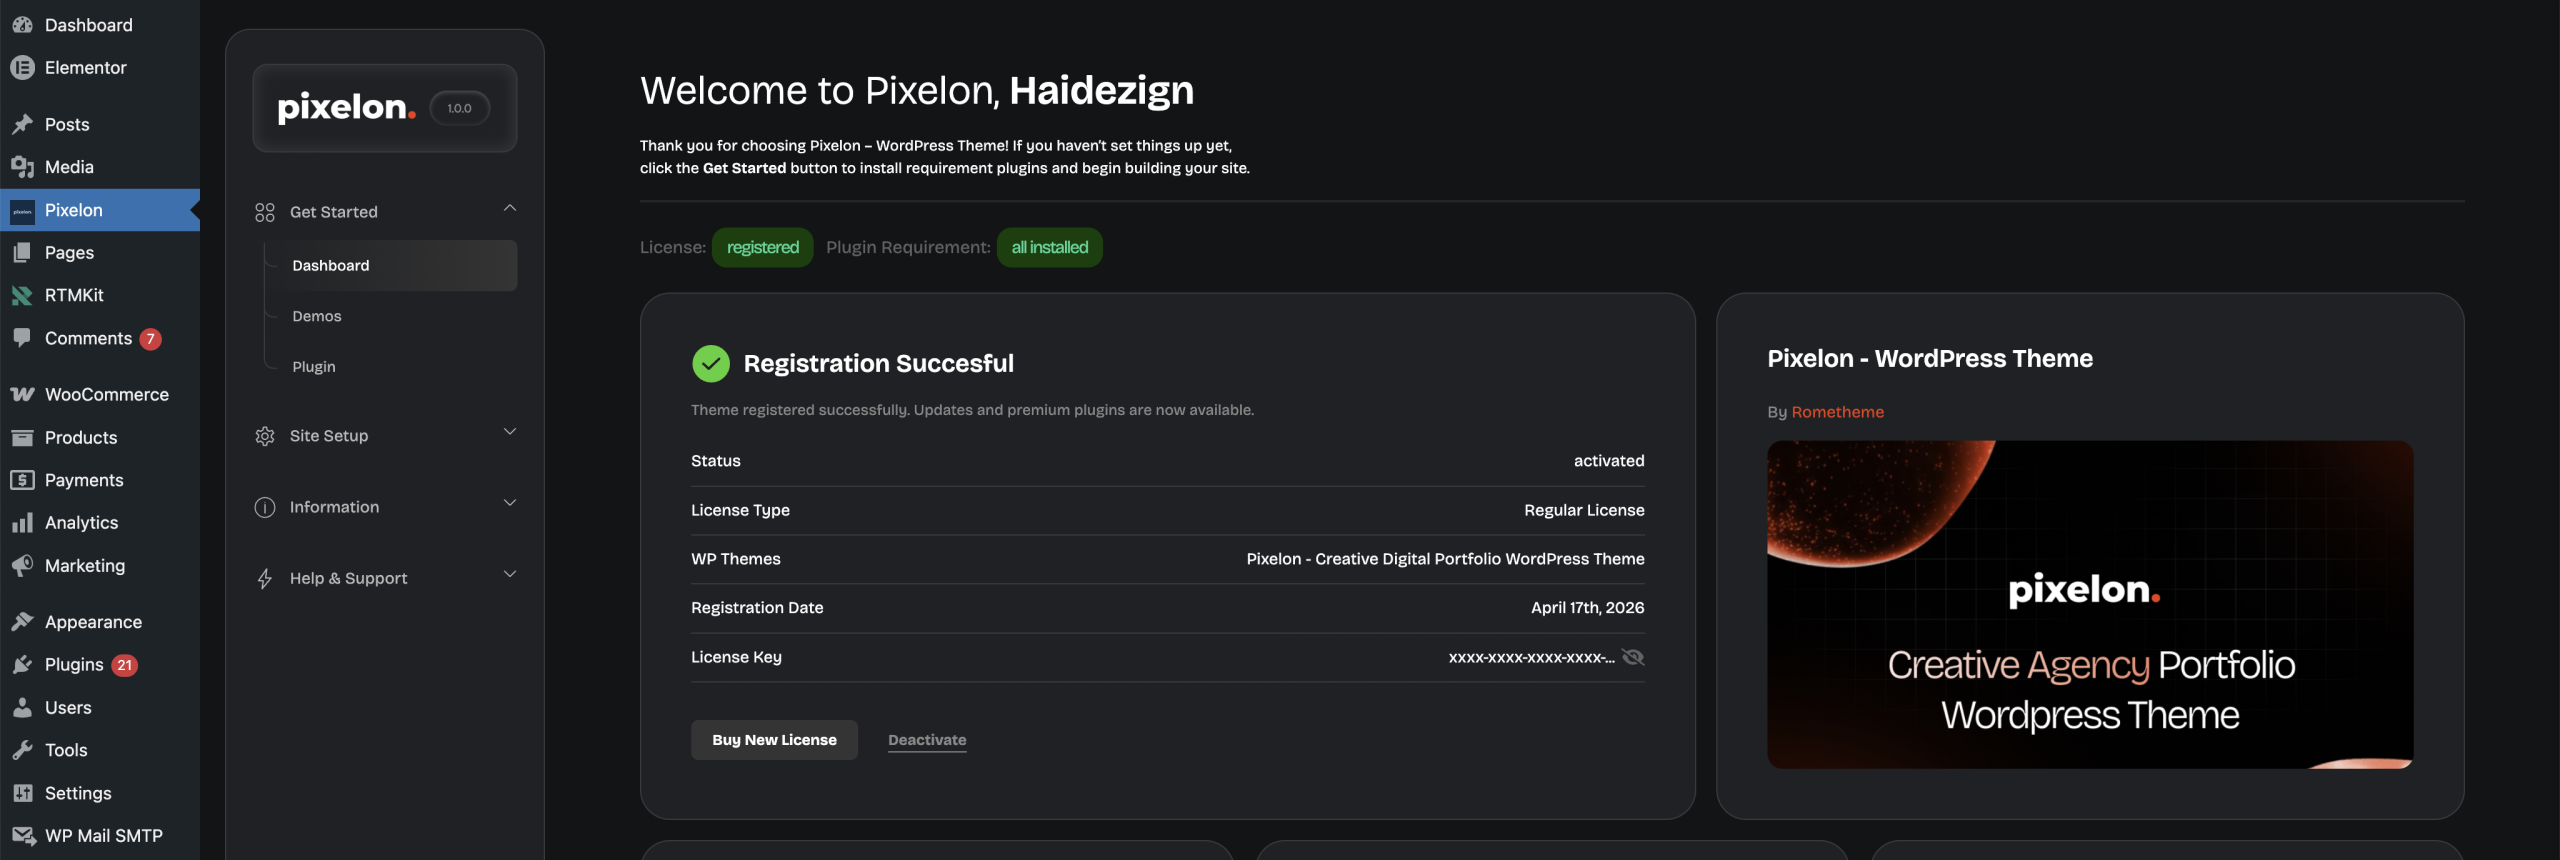Click the Elementor icon in sidebar
Screen dimensions: 2560x860
[22, 68]
